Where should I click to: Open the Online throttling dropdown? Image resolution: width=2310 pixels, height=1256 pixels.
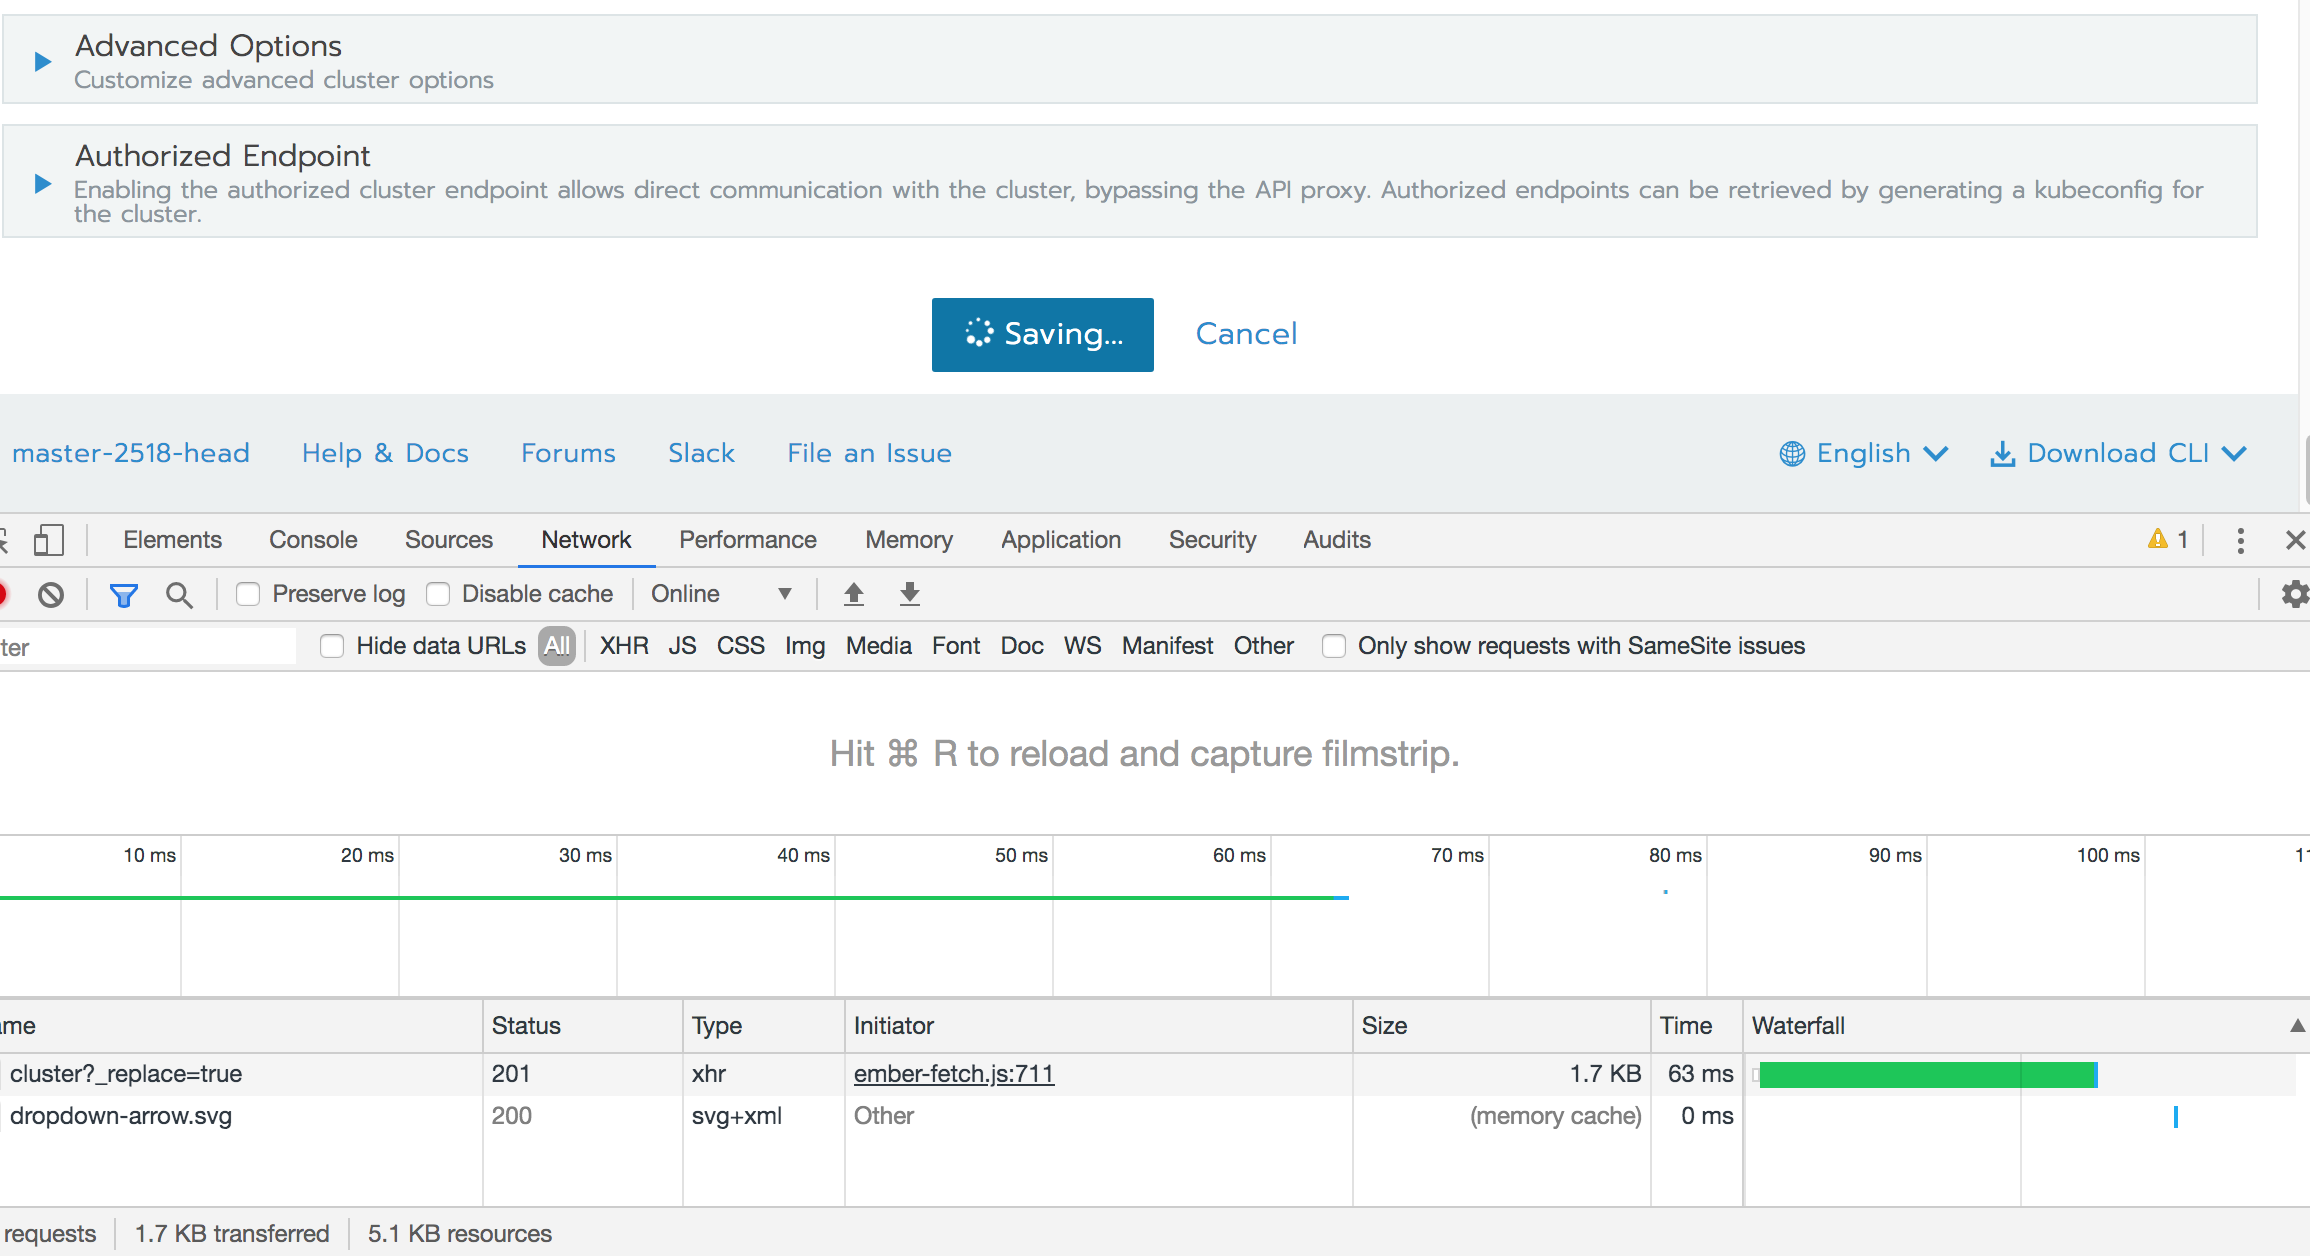[x=720, y=594]
